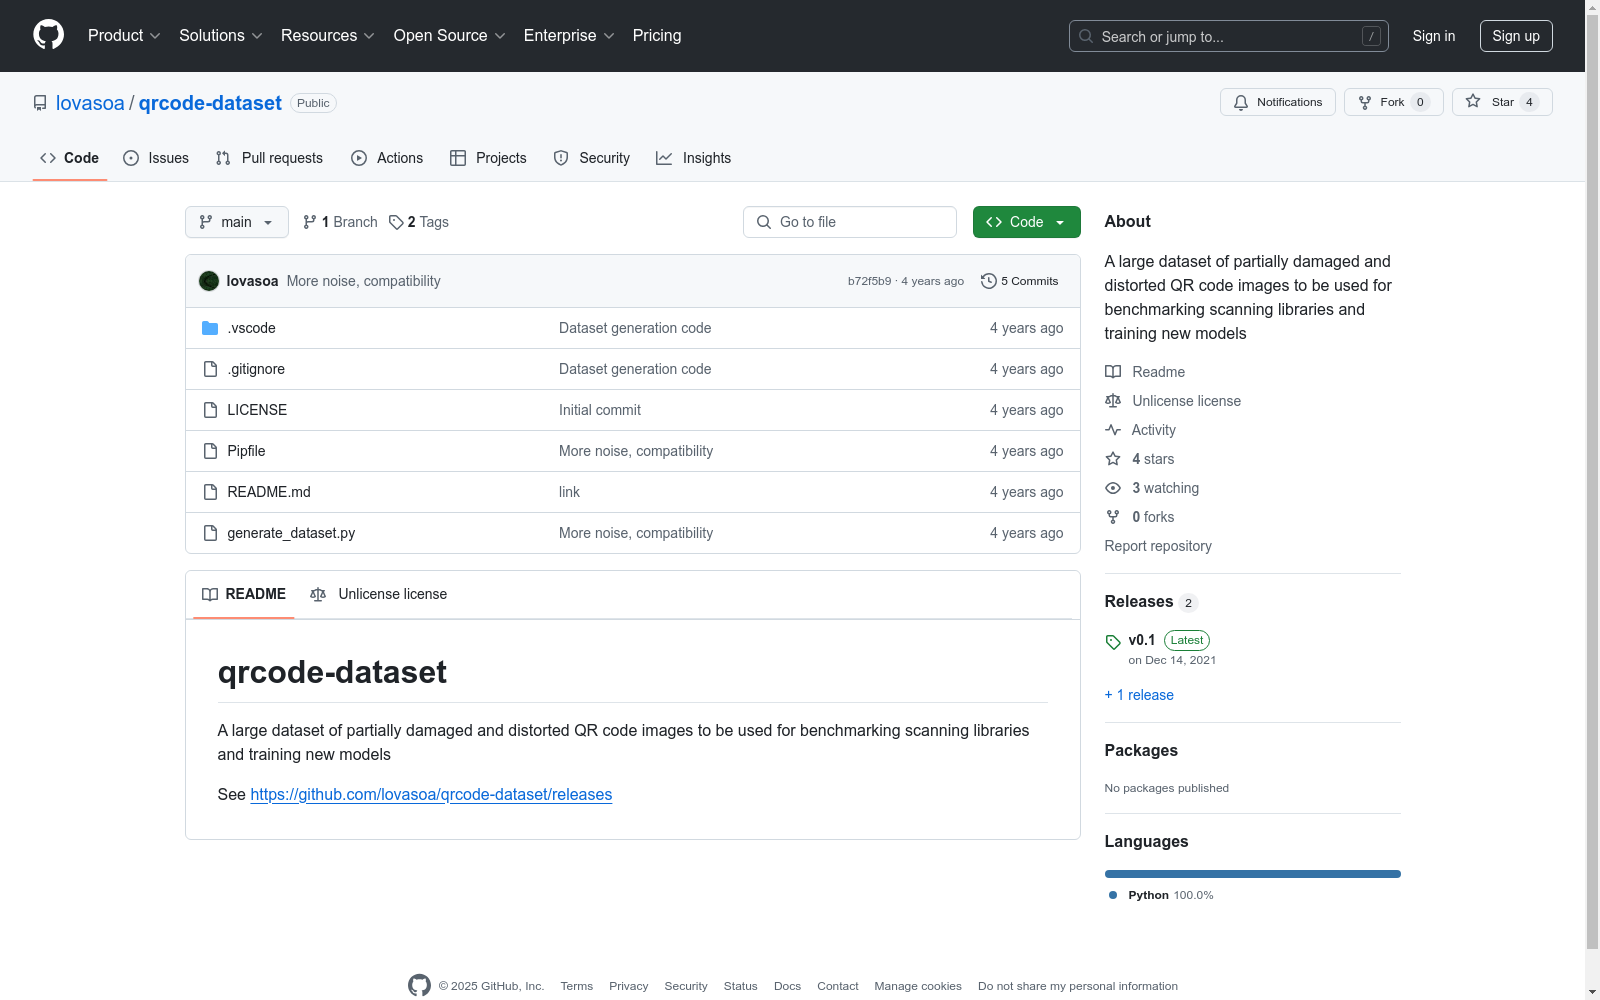Open commit hash b72f5b9
Viewport: 1600px width, 1000px height.
tap(869, 281)
